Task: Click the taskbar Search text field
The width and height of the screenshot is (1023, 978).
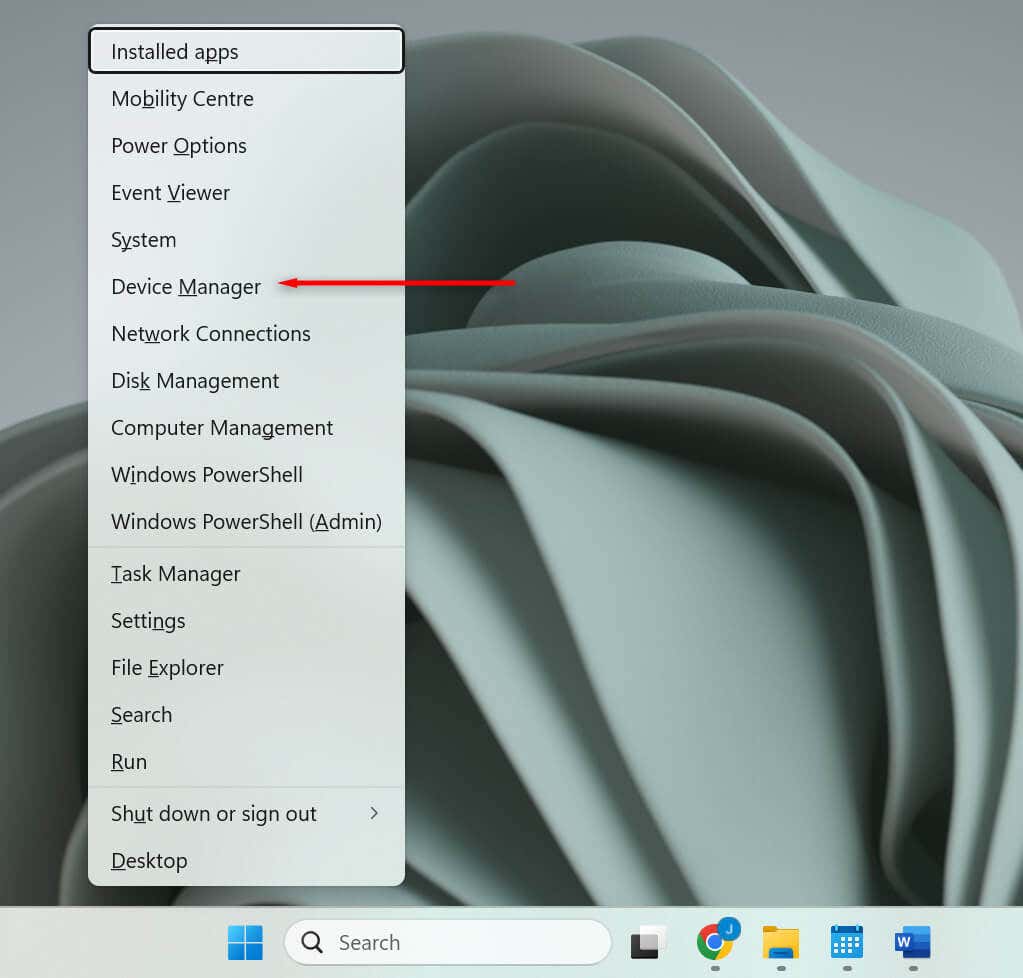Action: pyautogui.click(x=460, y=942)
